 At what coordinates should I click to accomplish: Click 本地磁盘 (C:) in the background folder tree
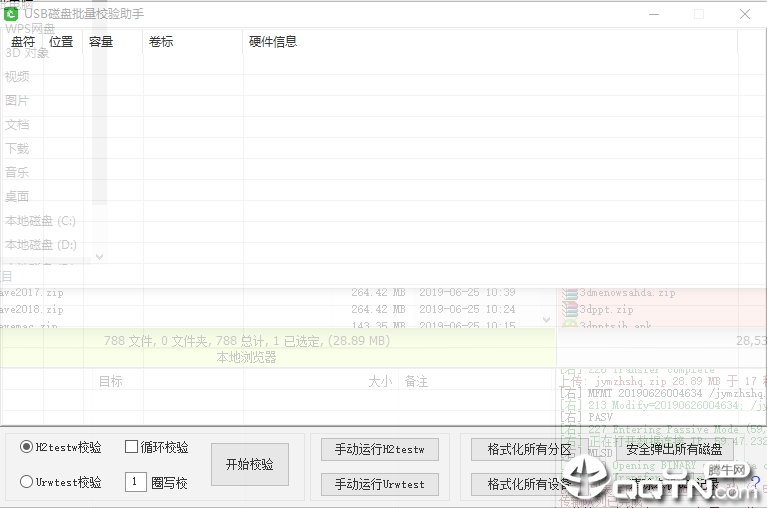[x=41, y=221]
